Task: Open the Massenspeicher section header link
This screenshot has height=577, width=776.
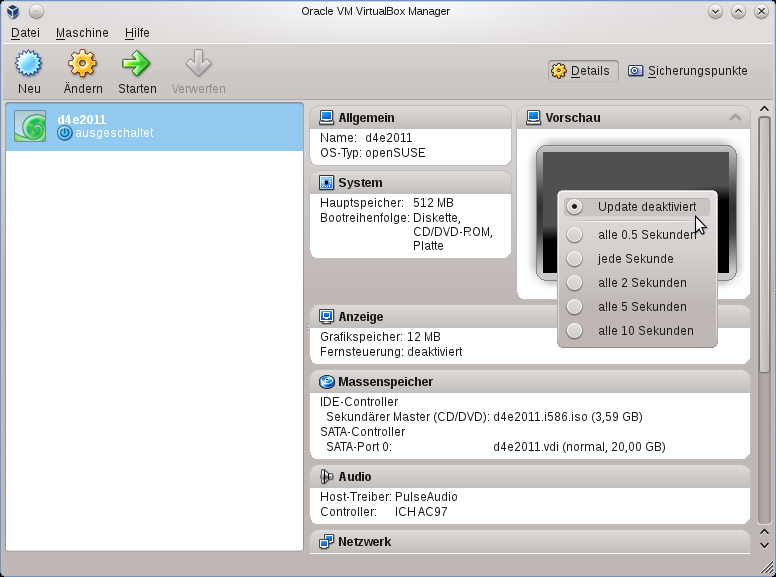Action: point(386,382)
